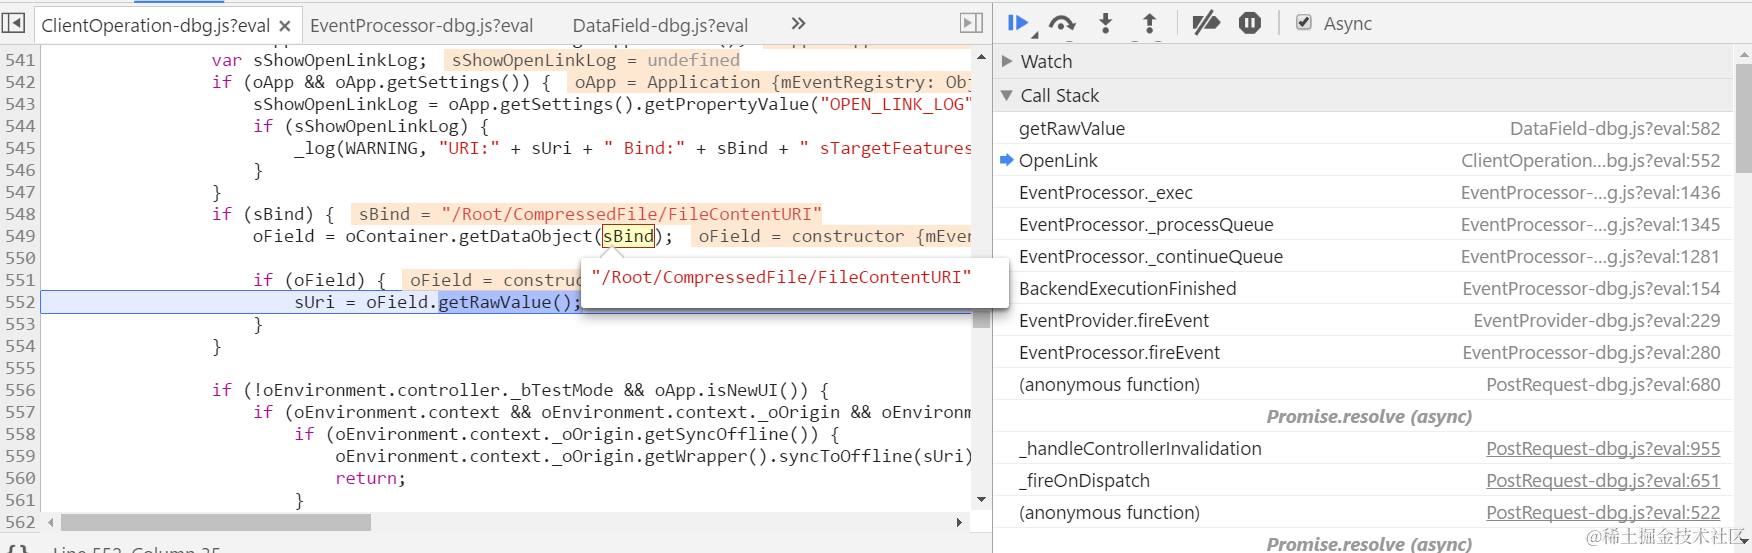Switch to DataField-dbg.js?eval tab
This screenshot has height=553, width=1752.
click(x=660, y=26)
